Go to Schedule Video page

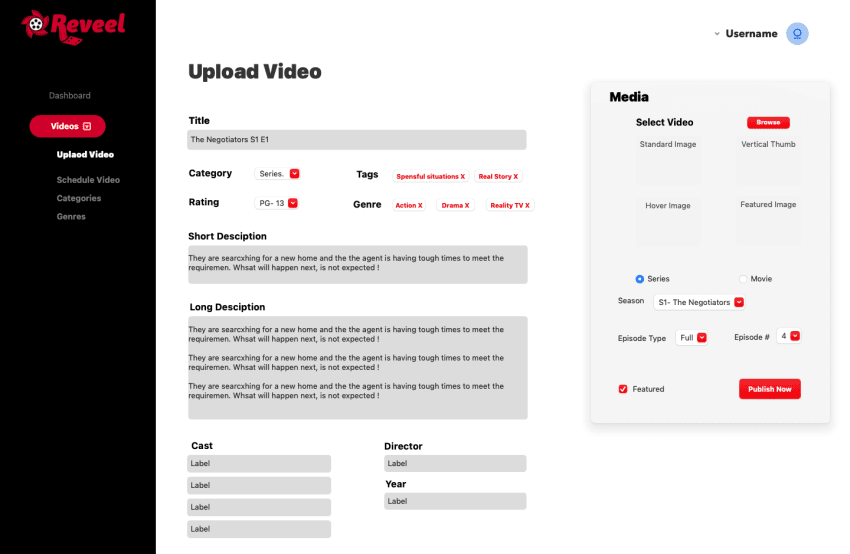[88, 179]
